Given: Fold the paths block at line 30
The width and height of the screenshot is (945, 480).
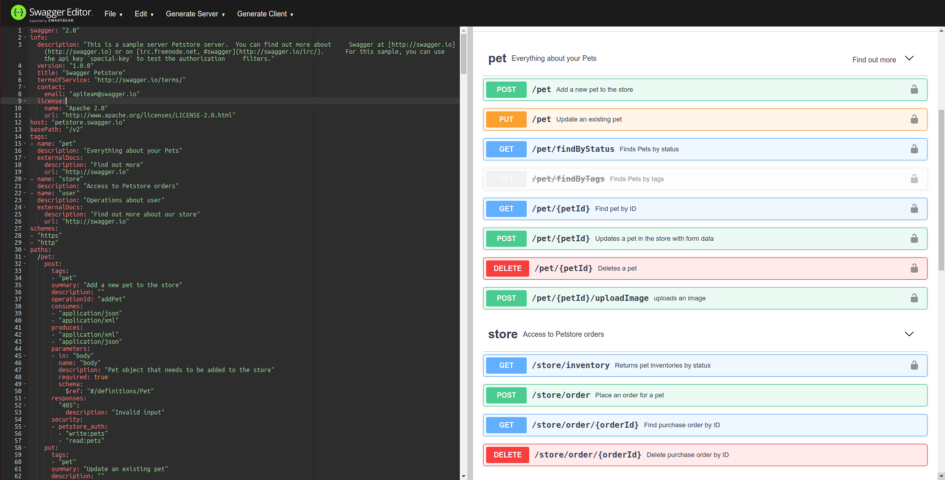Looking at the screenshot, I should [x=25, y=250].
